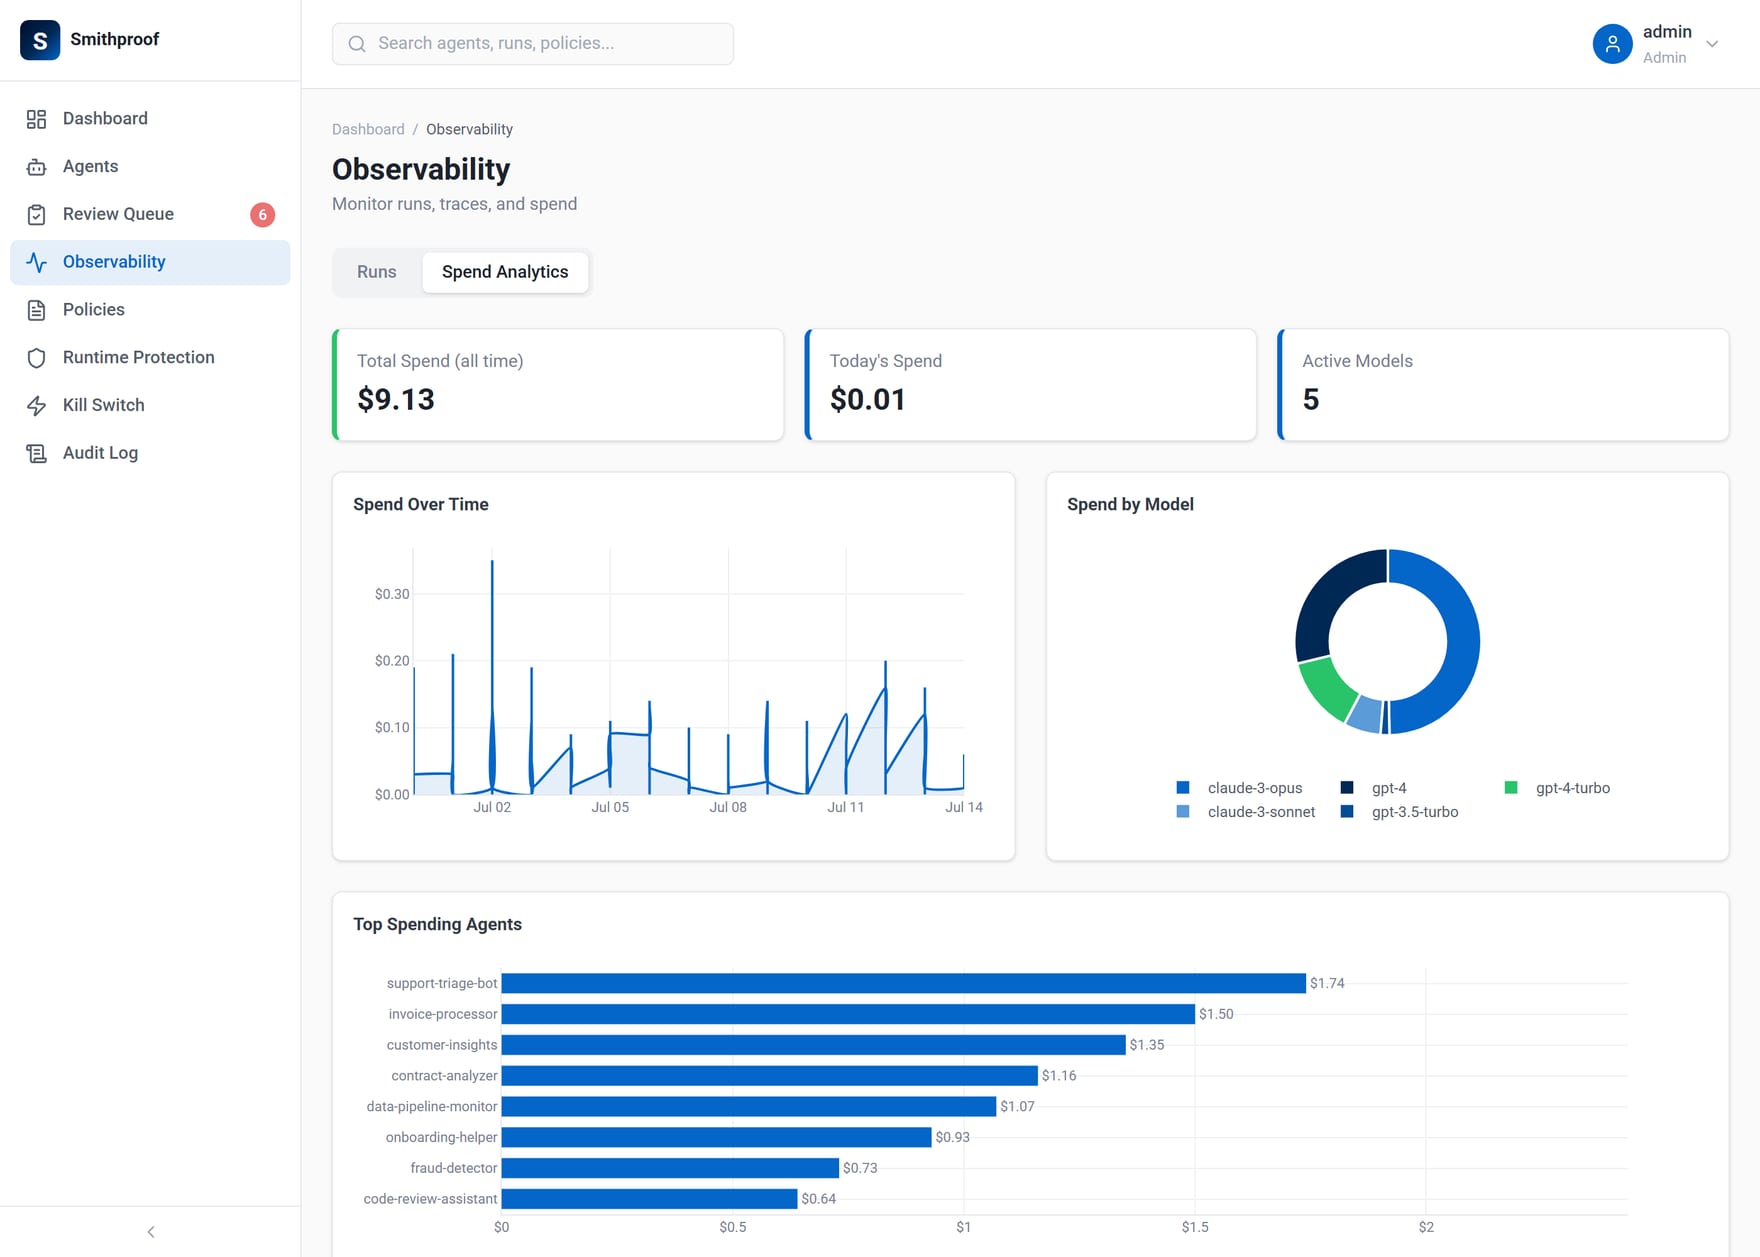The width and height of the screenshot is (1760, 1257).
Task: Go to the Review Queue page
Action: coord(150,215)
